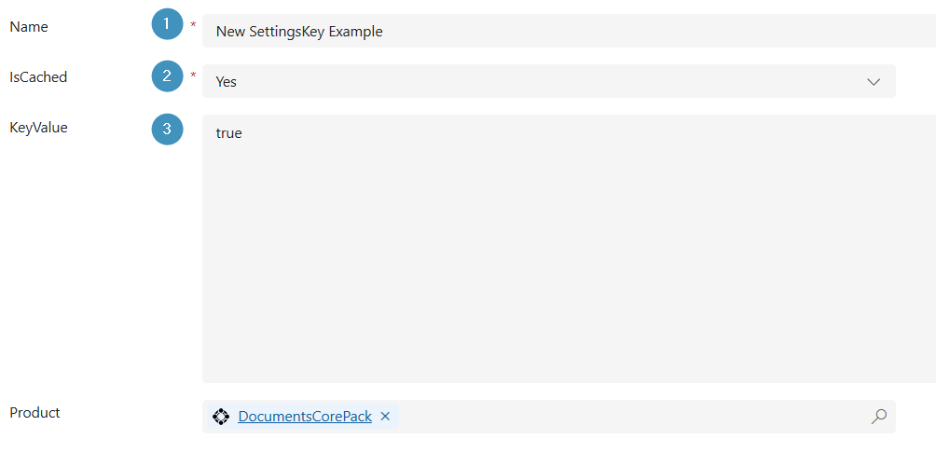Click the numbered badge 3 beside KeyValue

(167, 129)
